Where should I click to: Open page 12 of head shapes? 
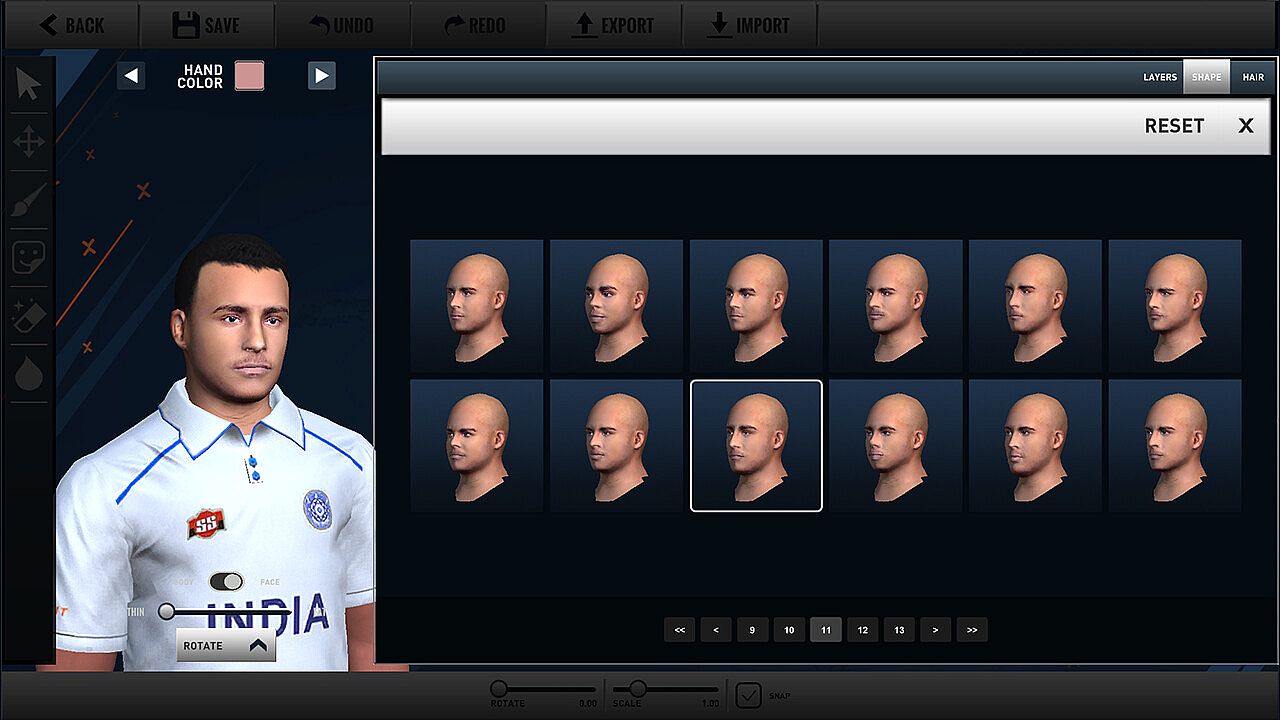pyautogui.click(x=862, y=630)
